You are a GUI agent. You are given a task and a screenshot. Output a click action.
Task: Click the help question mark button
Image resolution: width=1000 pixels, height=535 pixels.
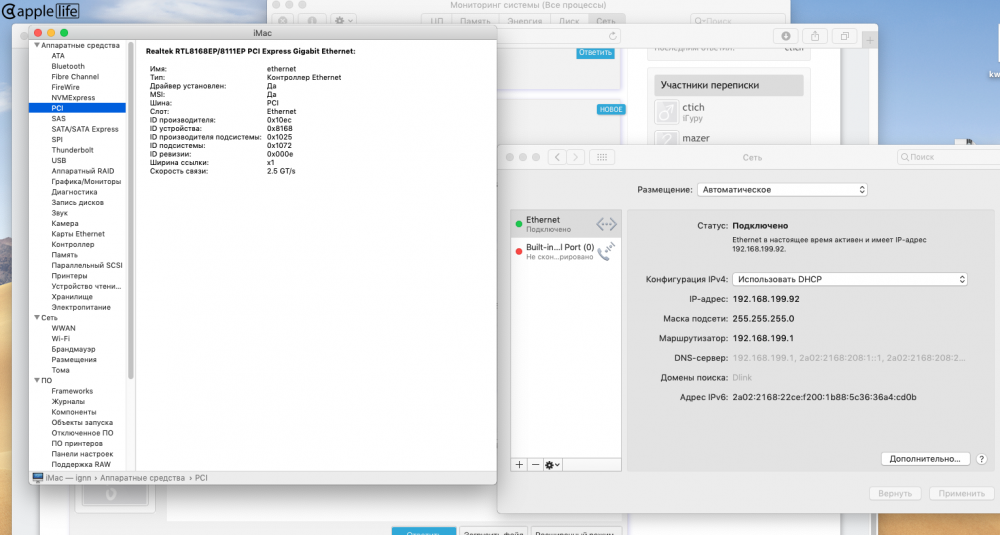[x=982, y=458]
